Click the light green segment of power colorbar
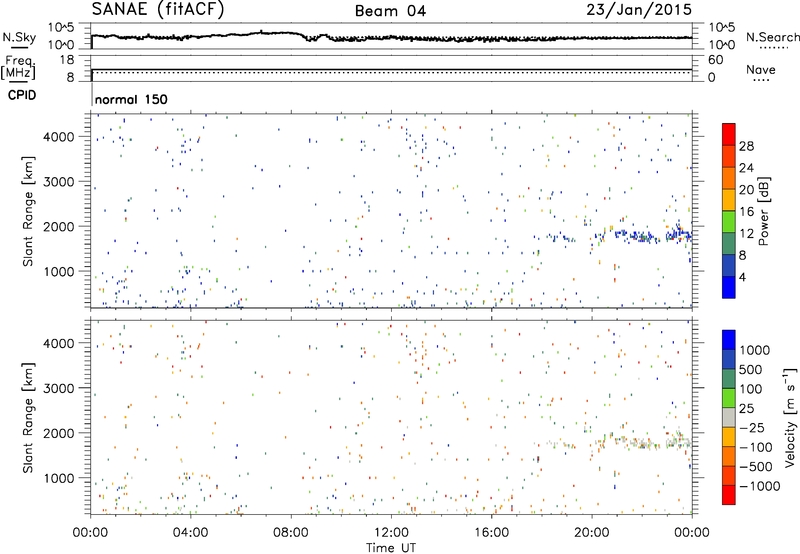This screenshot has width=800, height=554. [729, 222]
